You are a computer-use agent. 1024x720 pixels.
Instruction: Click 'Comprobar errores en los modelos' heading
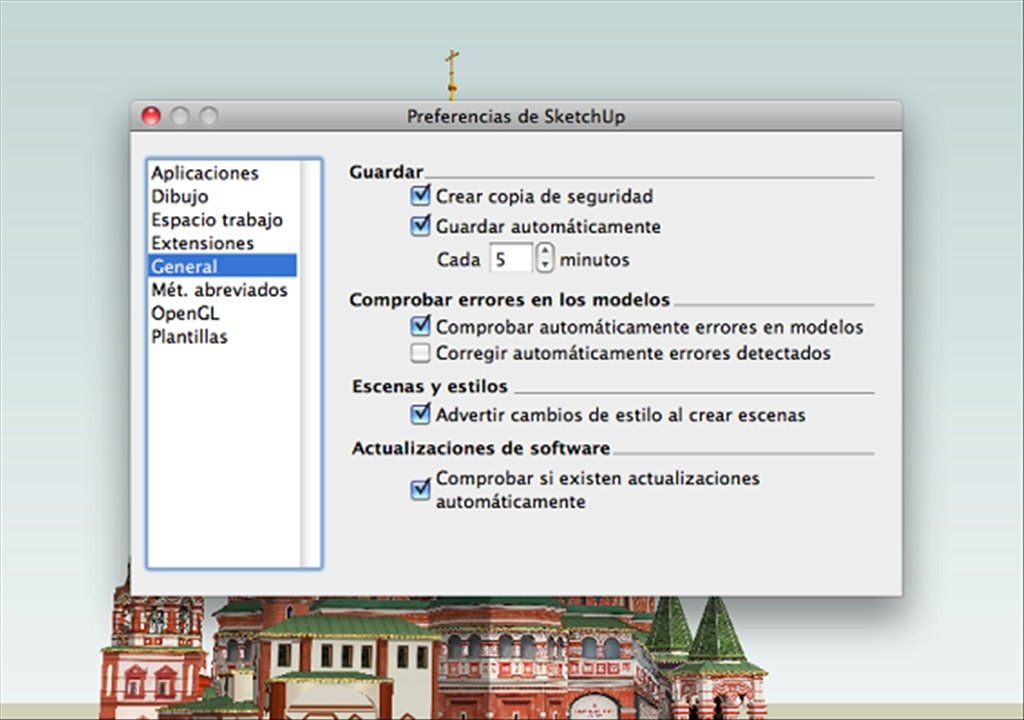[509, 300]
